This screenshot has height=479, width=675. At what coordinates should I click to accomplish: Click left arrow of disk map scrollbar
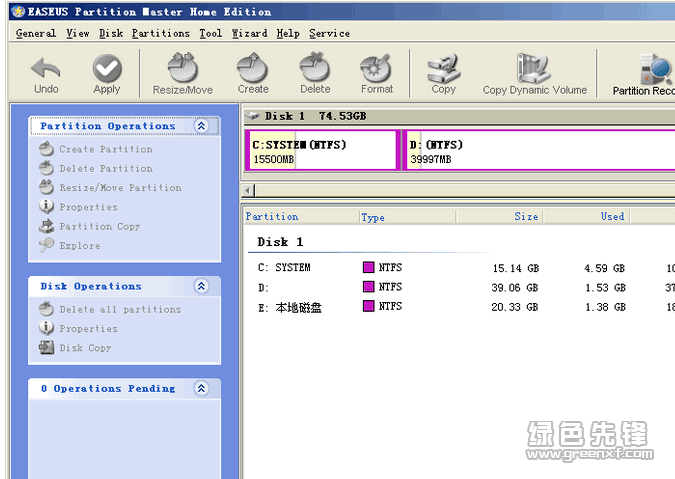(248, 190)
